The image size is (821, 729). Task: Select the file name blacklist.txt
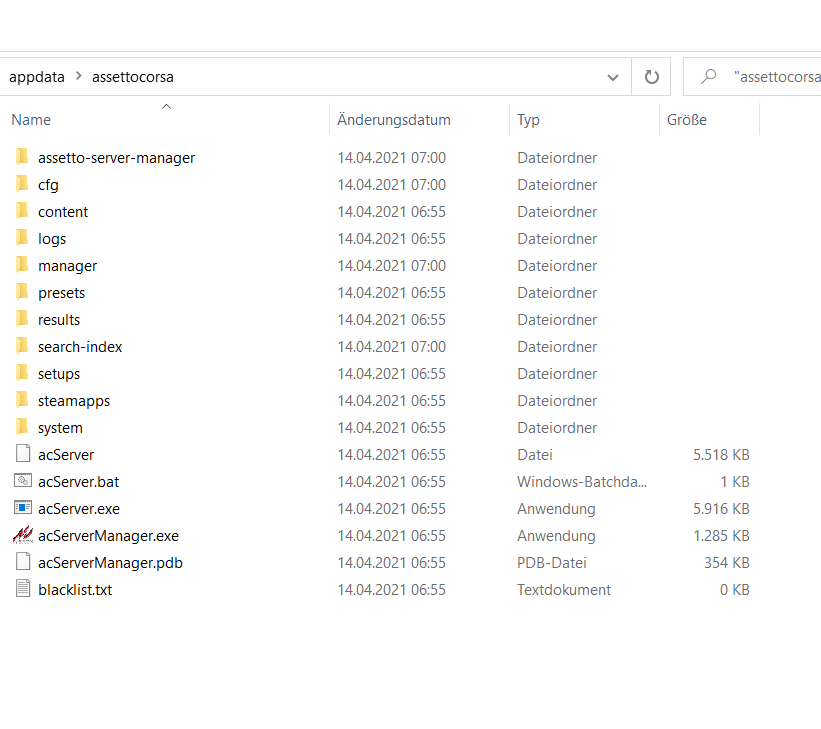[x=75, y=590]
